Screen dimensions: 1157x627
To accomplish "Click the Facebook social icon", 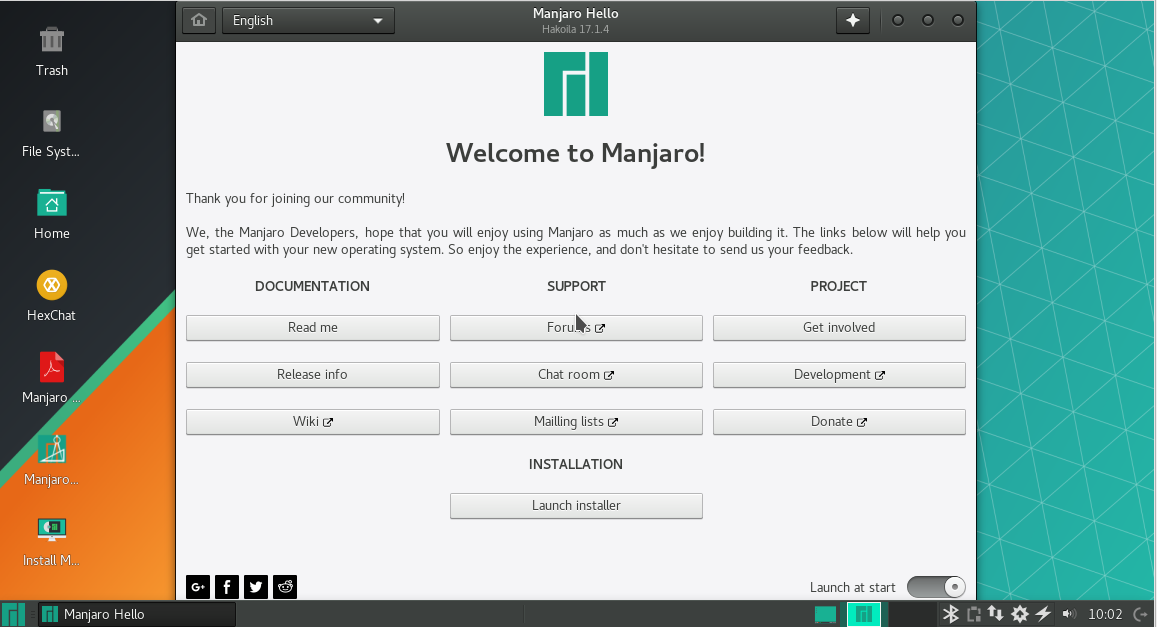I will (226, 587).
